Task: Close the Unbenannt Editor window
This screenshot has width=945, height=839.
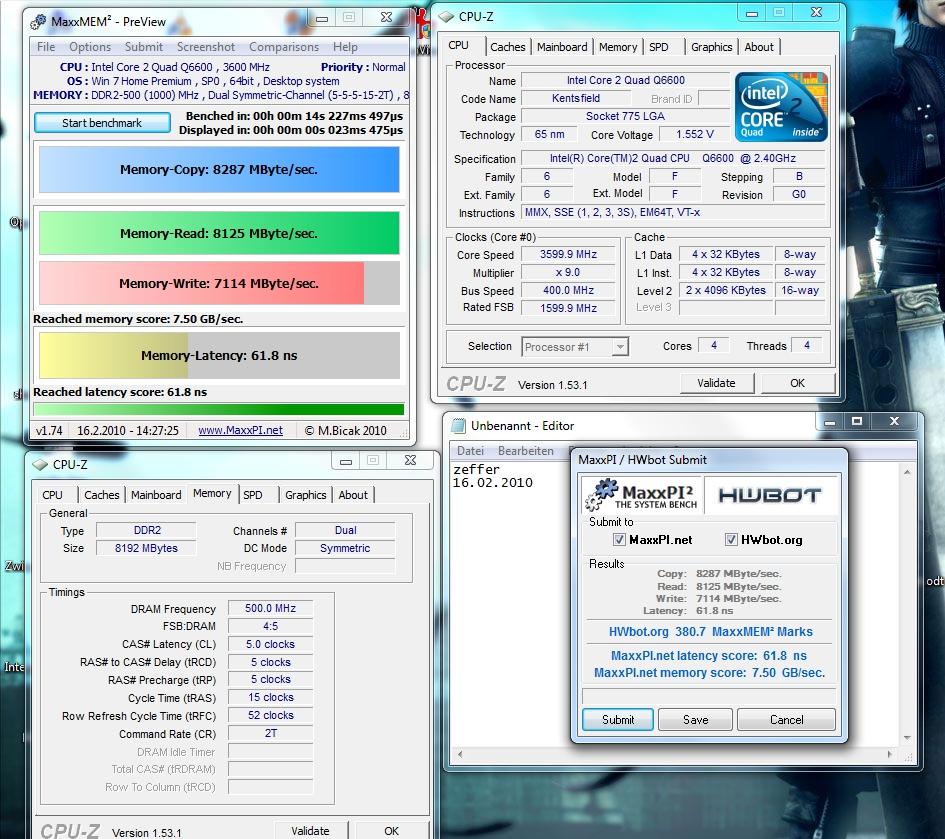Action: click(894, 421)
